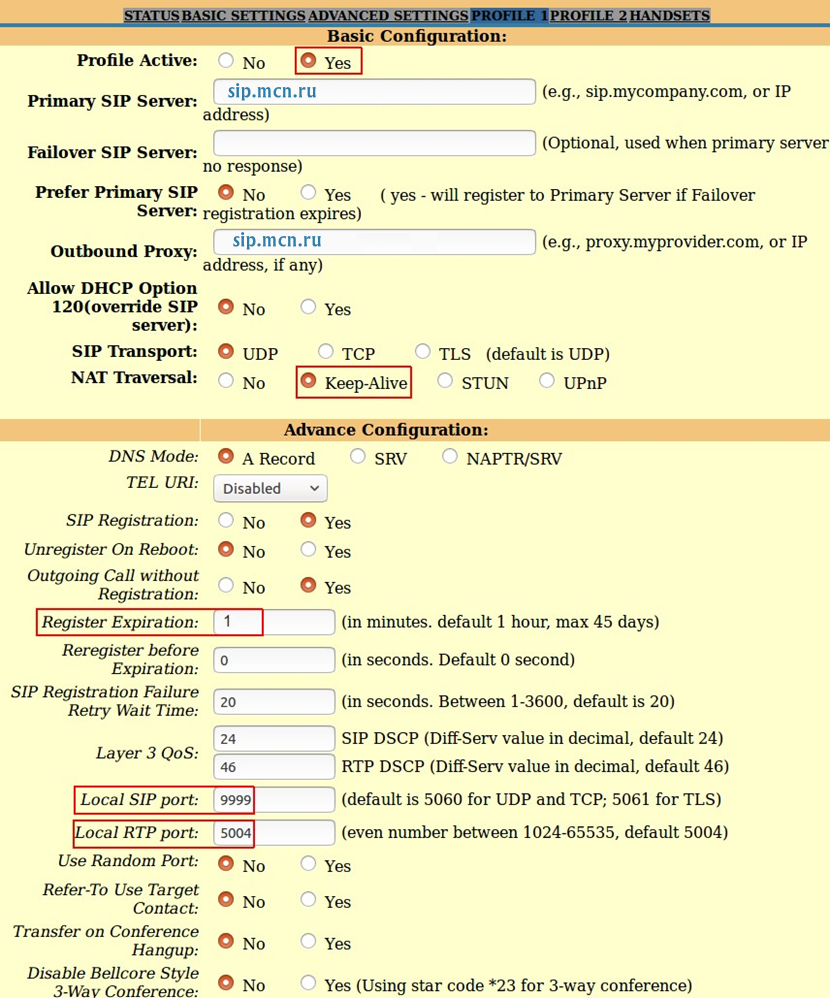Select SRV DNS Mode
The image size is (830, 998).
358,456
